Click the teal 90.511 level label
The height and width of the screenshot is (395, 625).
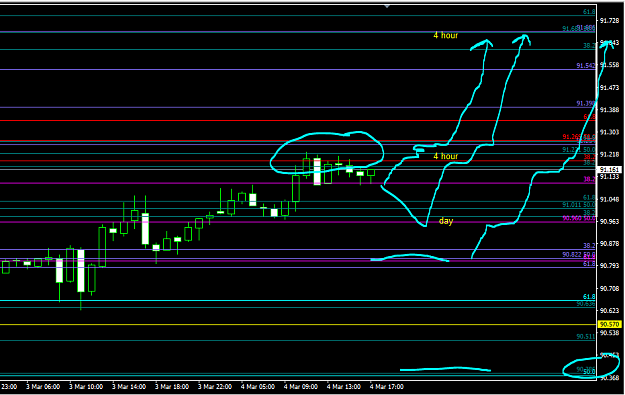tap(586, 336)
